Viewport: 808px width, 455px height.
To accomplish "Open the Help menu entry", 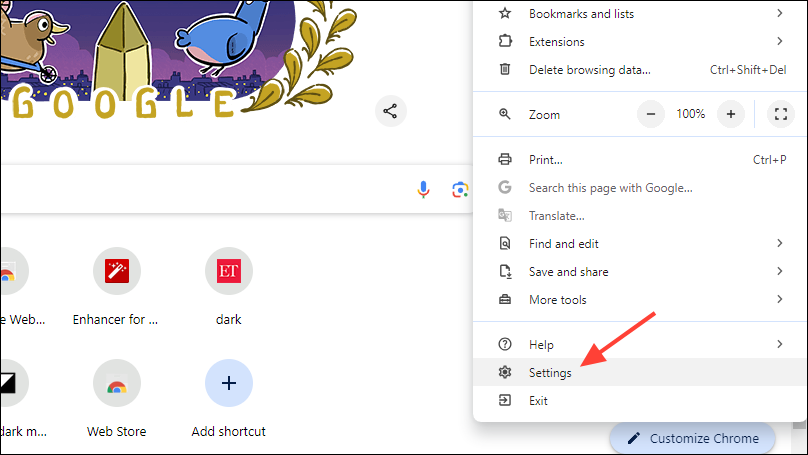I will coord(639,344).
